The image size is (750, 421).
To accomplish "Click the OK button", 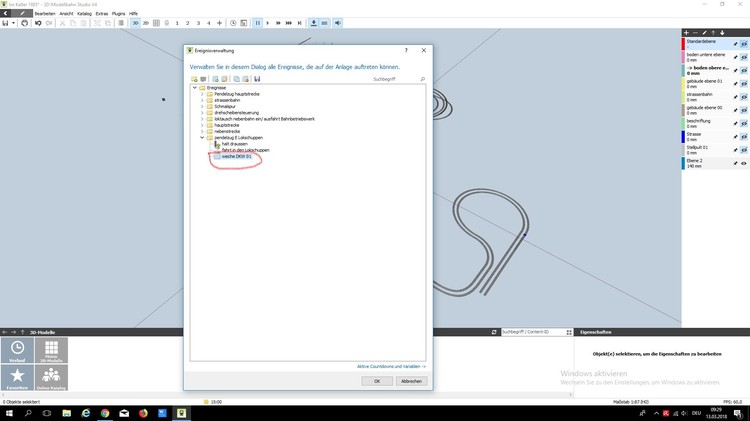I will click(377, 381).
